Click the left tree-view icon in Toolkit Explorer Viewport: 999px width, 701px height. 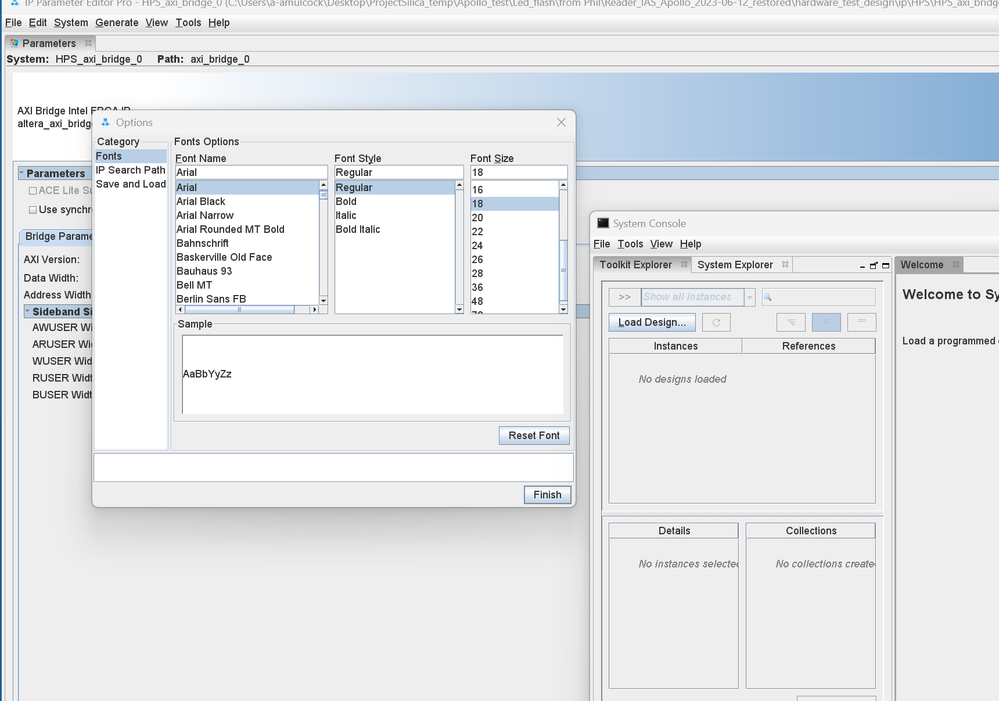tap(791, 322)
